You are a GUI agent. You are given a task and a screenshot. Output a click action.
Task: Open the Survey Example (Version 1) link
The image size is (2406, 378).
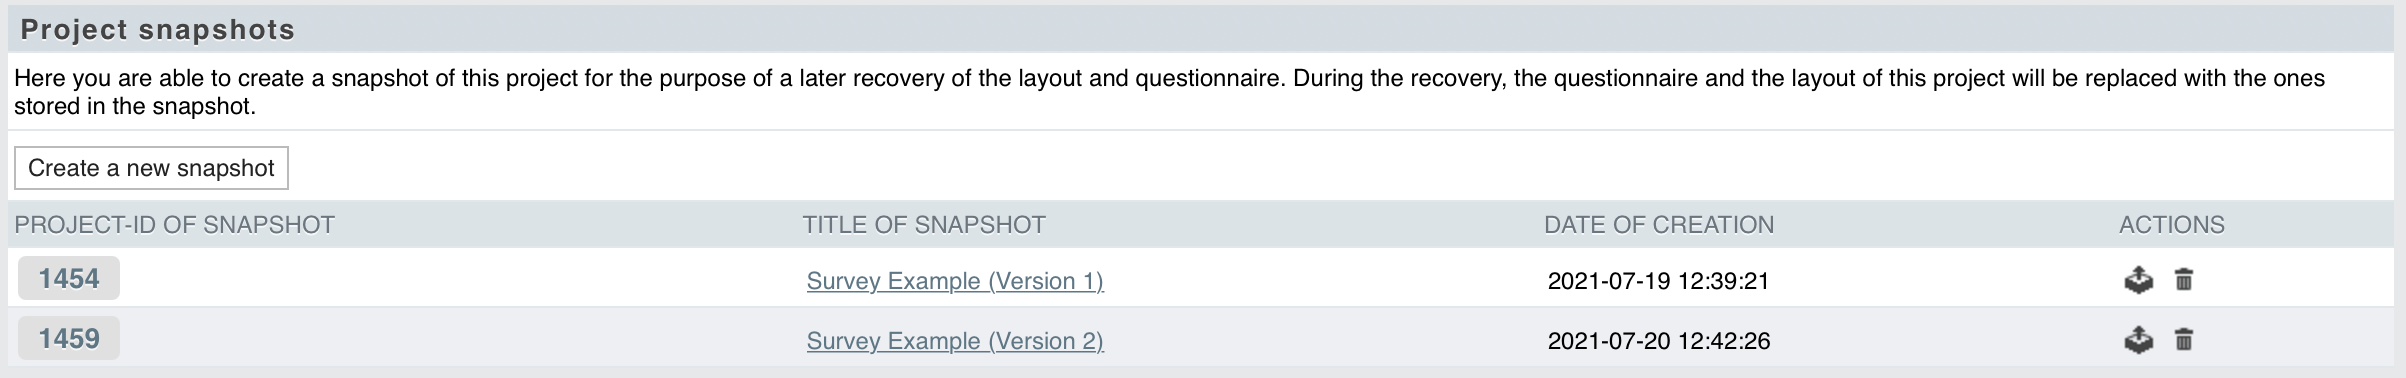point(955,281)
